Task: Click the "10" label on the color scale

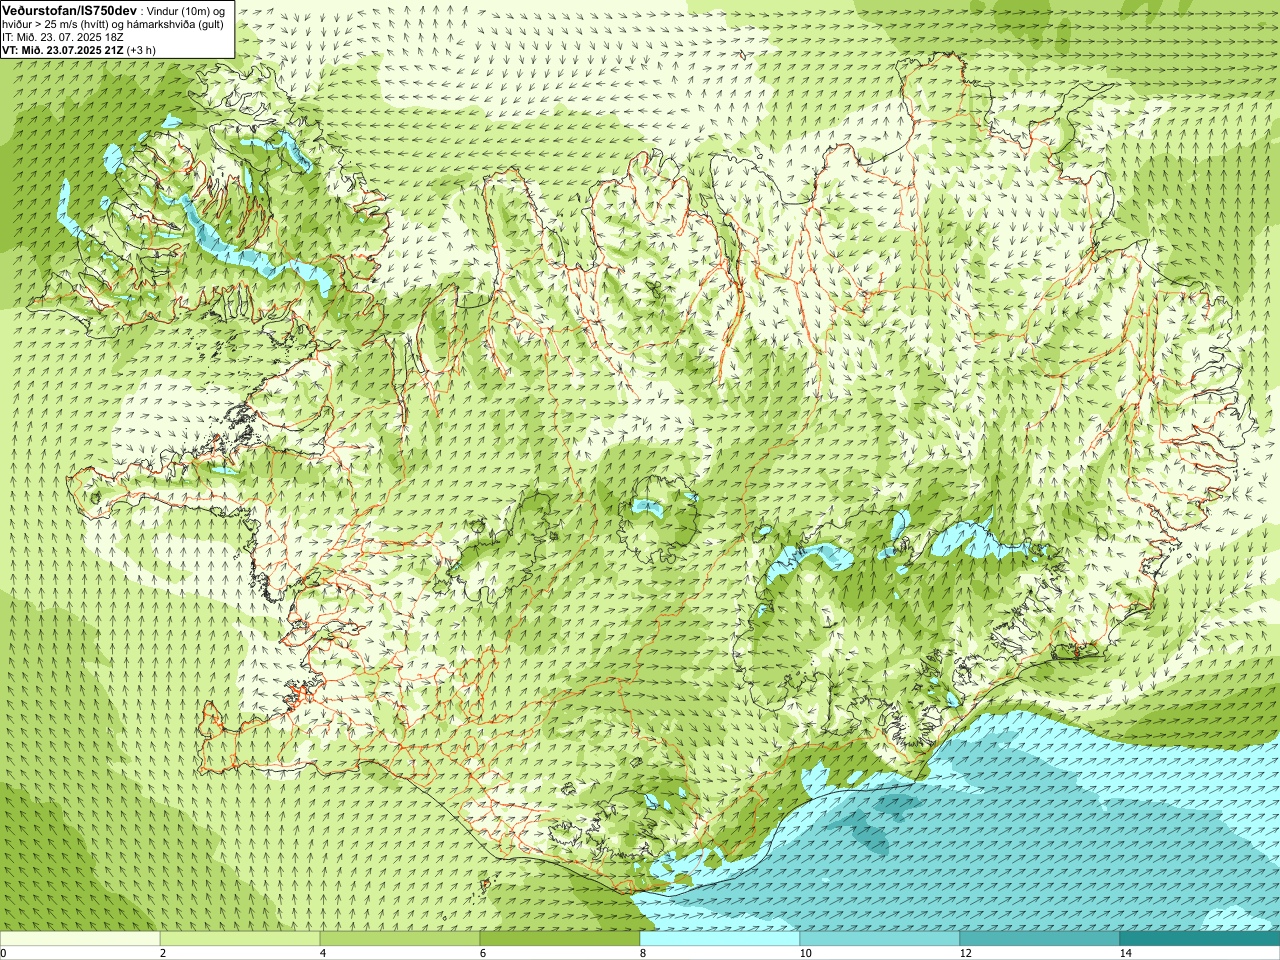Action: (x=805, y=953)
